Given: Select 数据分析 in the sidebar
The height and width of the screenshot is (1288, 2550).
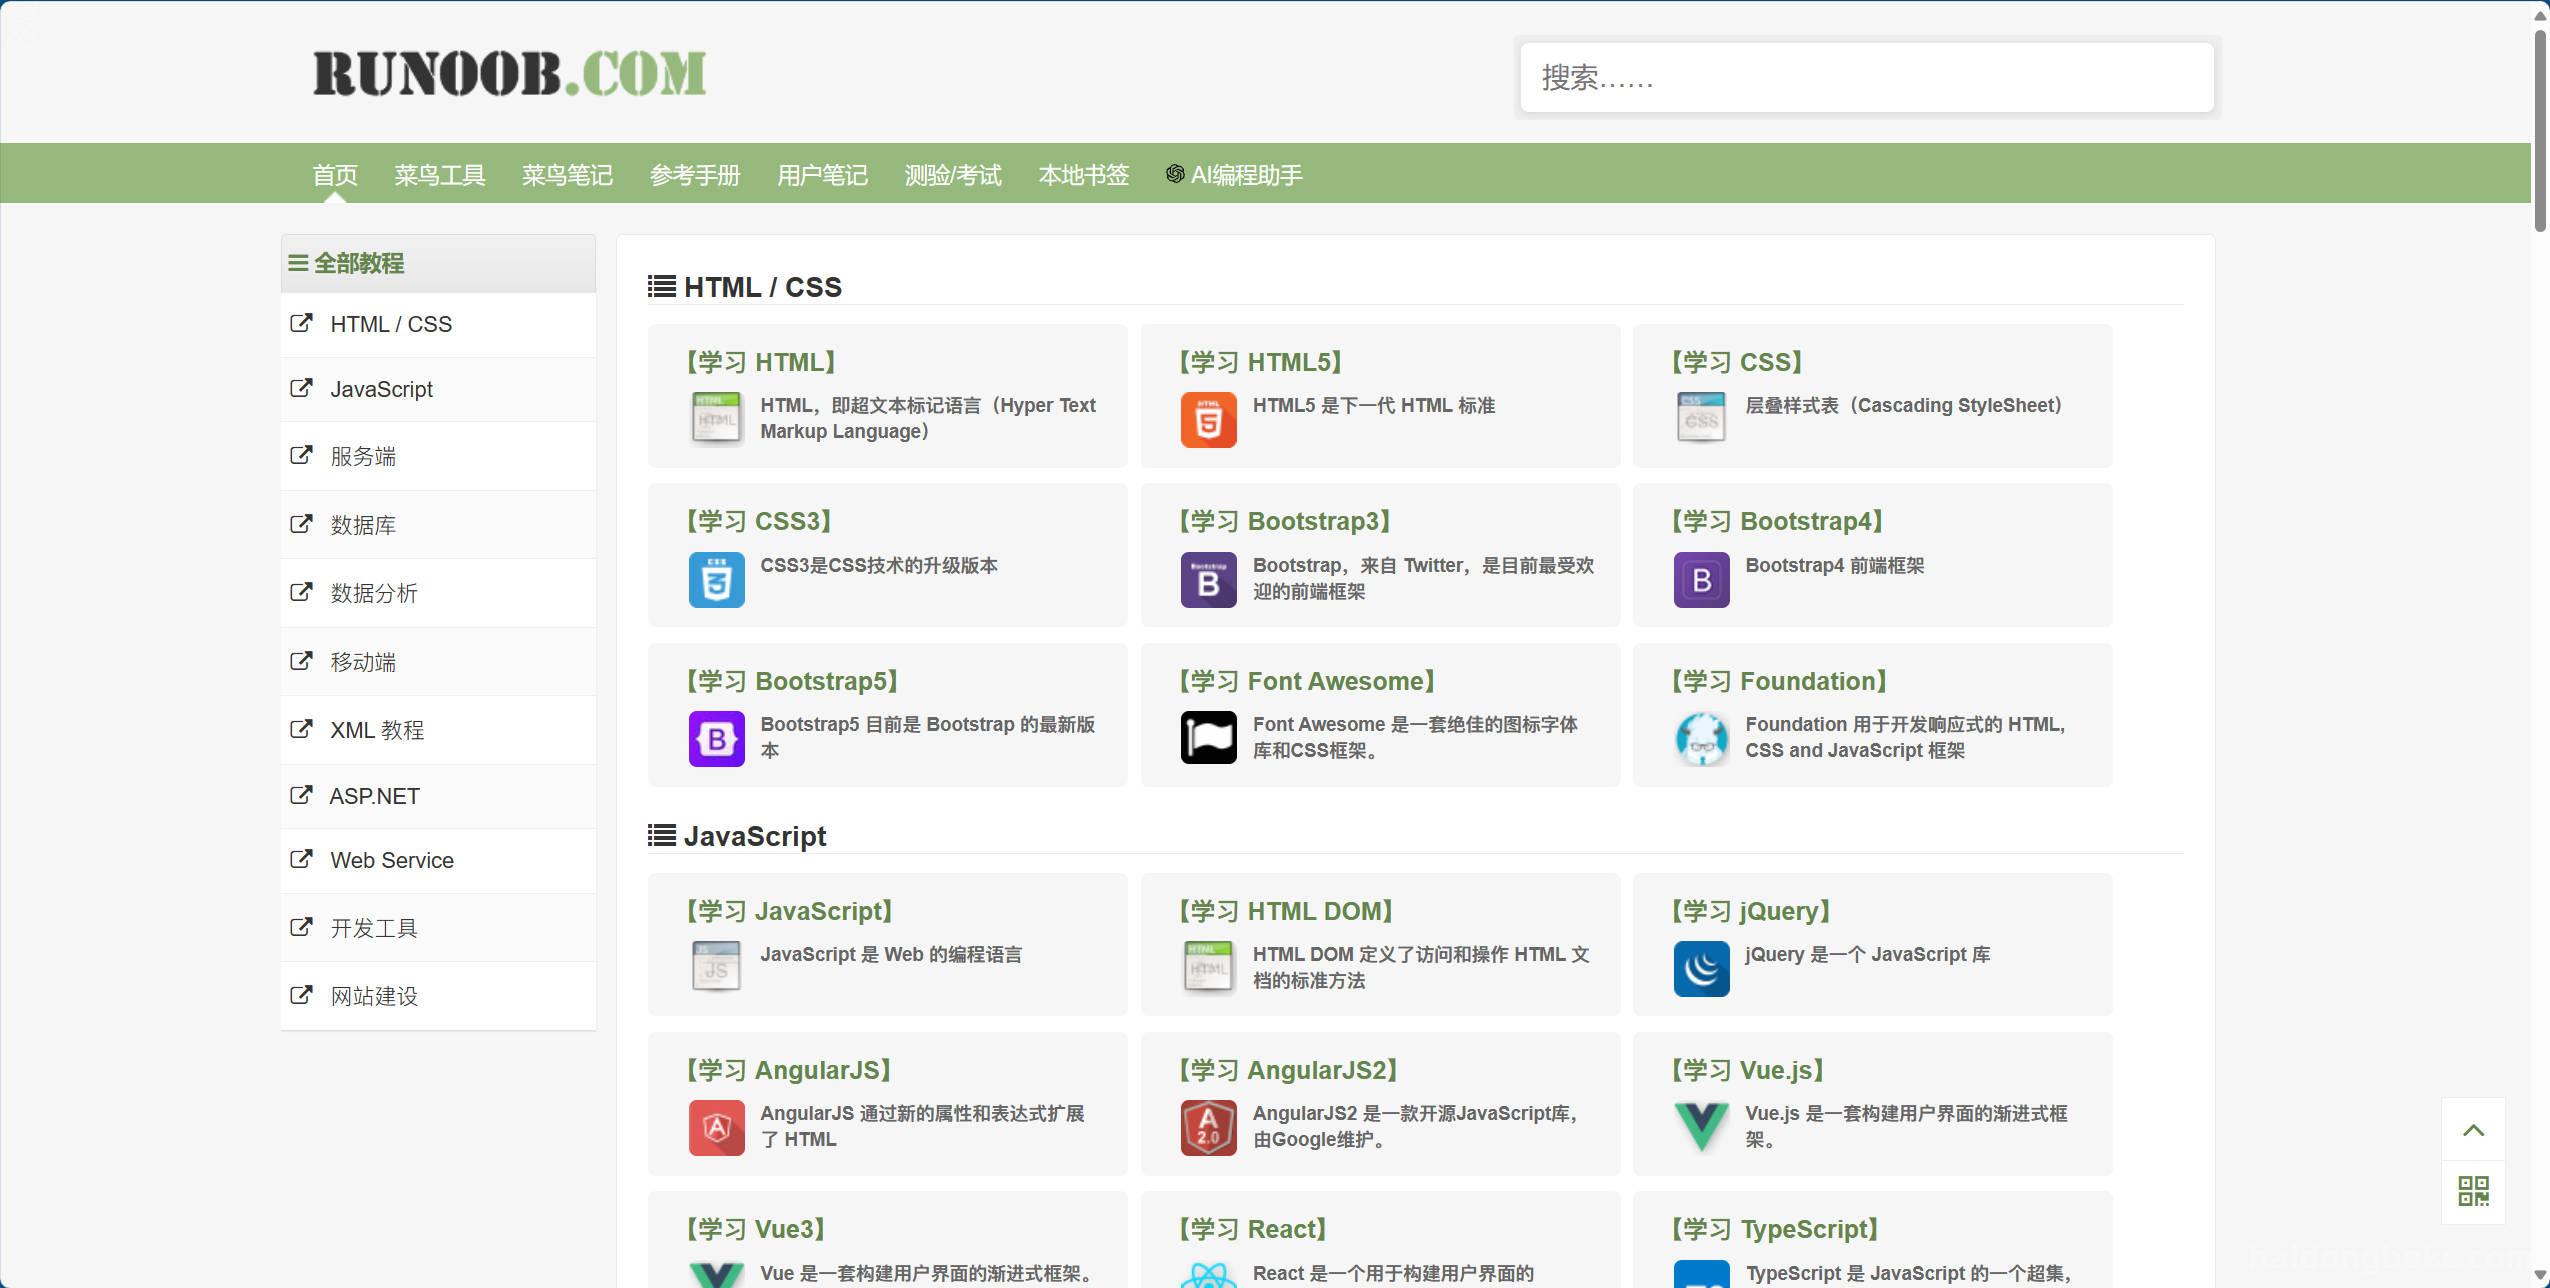Looking at the screenshot, I should 438,593.
